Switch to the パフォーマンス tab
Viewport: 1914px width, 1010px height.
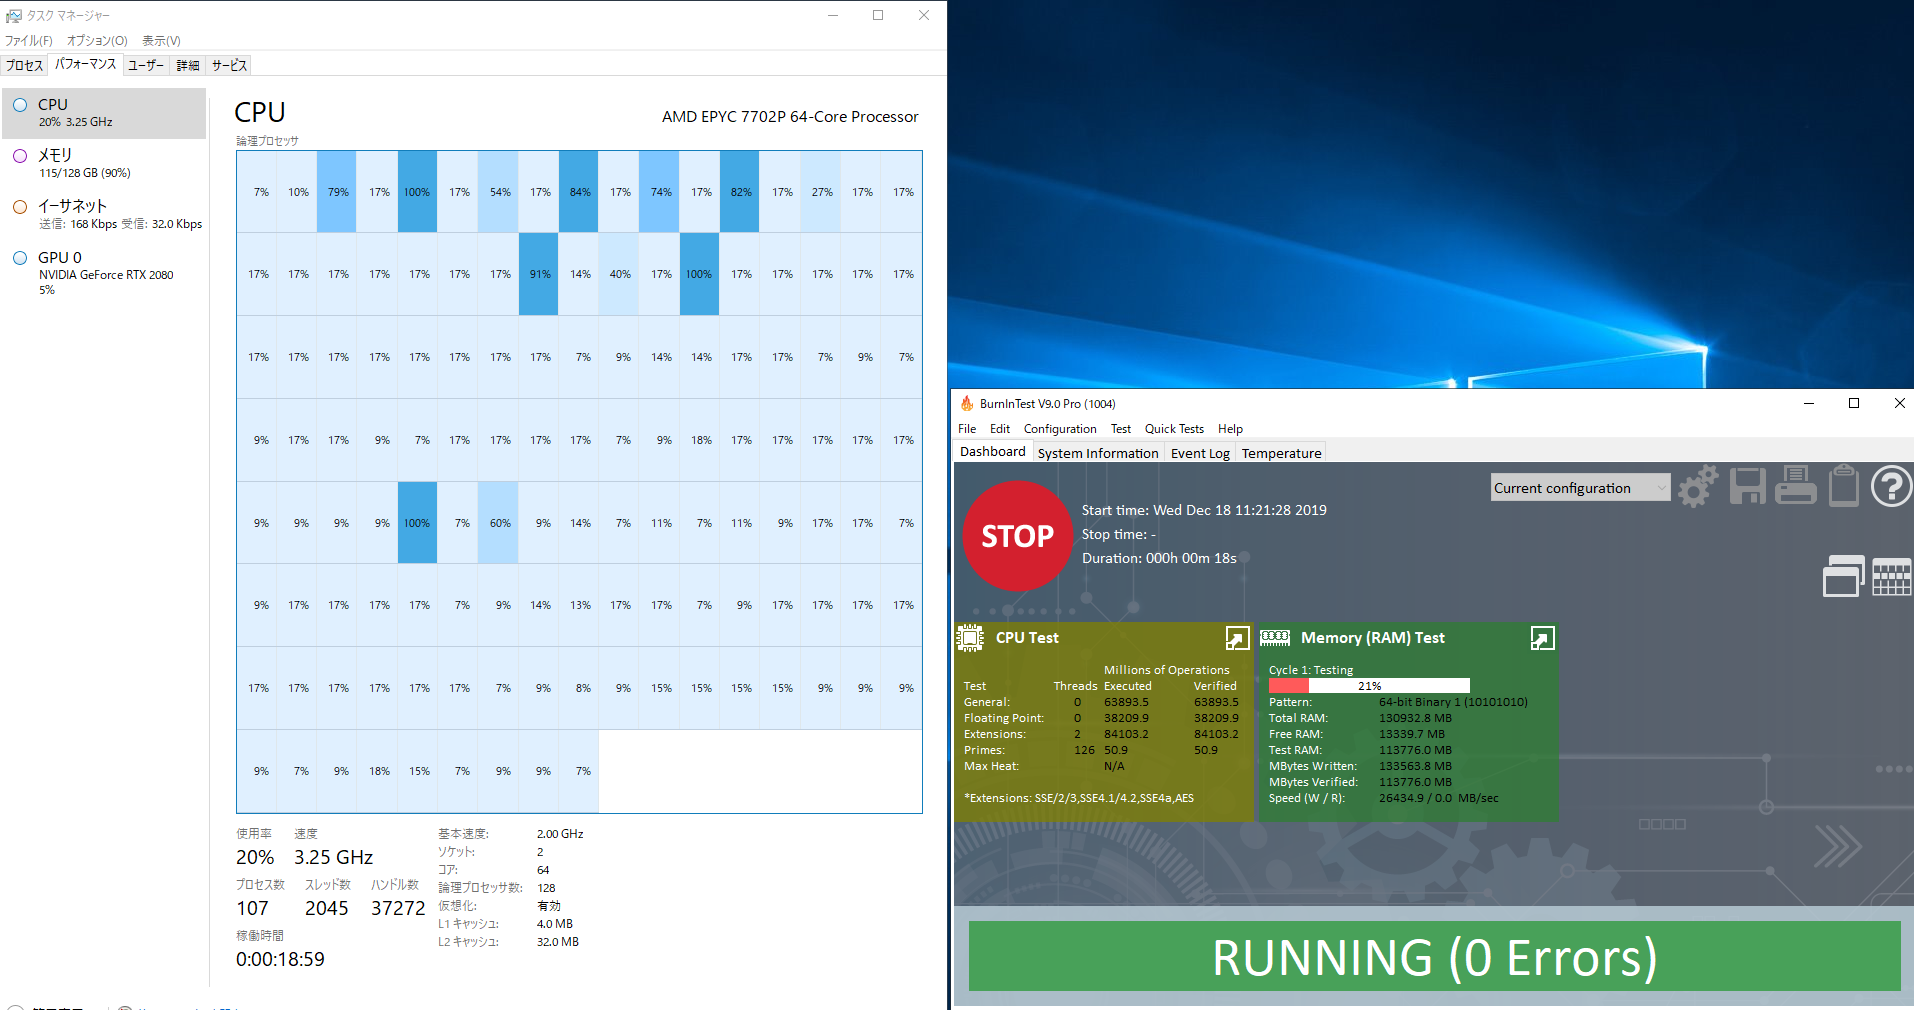point(86,64)
